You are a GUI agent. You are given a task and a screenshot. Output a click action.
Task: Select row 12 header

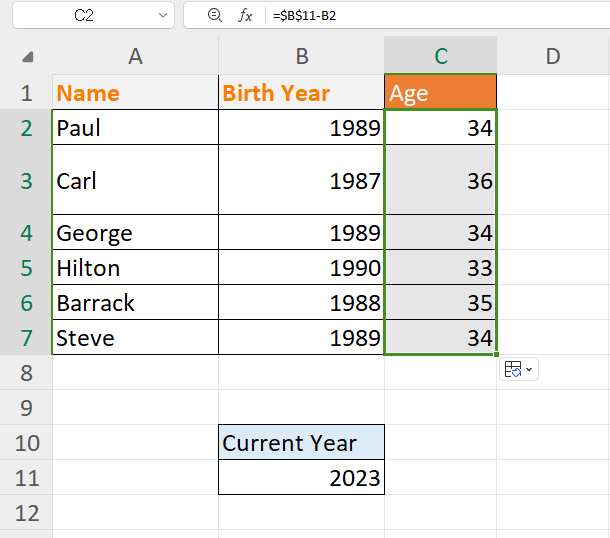point(26,512)
